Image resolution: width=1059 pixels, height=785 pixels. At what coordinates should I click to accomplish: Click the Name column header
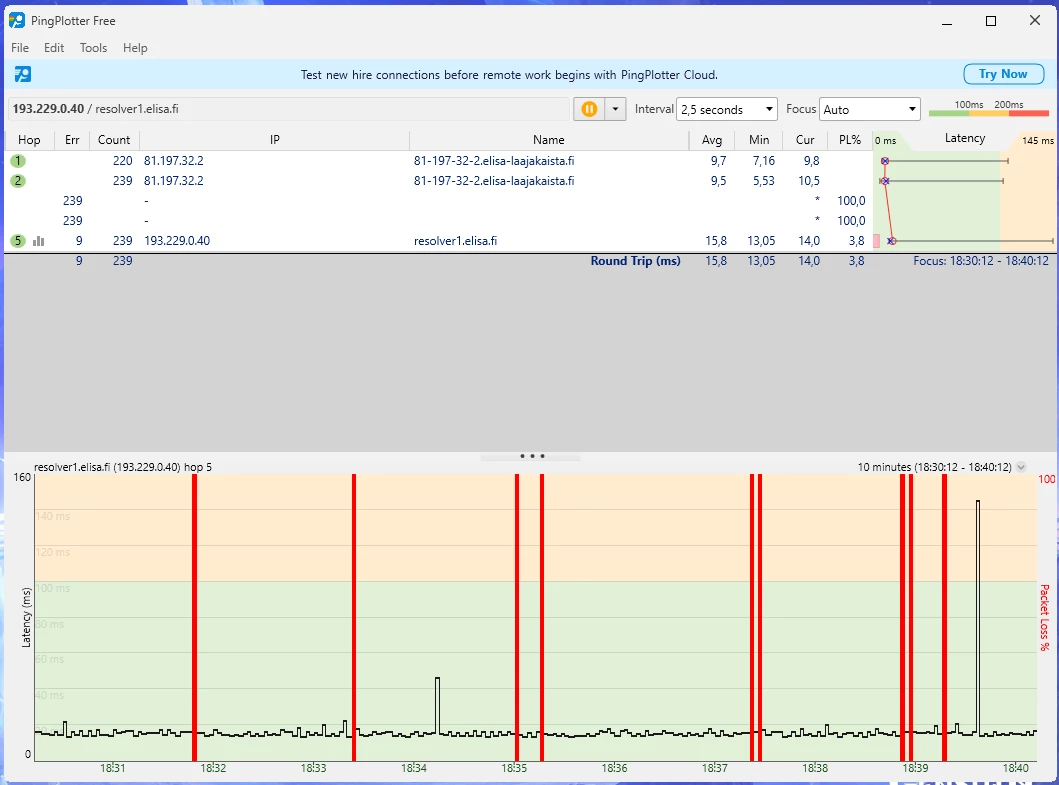548,140
